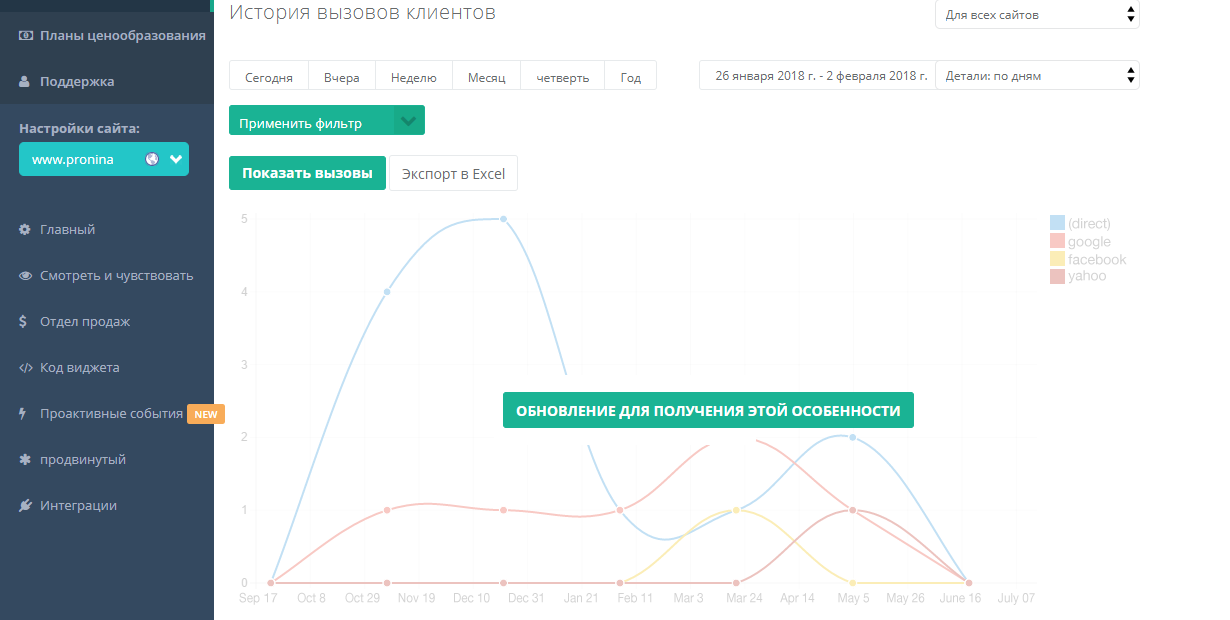Open the Для всех сайтов dropdown
Viewport: 1230px width, 620px height.
[x=1037, y=15]
